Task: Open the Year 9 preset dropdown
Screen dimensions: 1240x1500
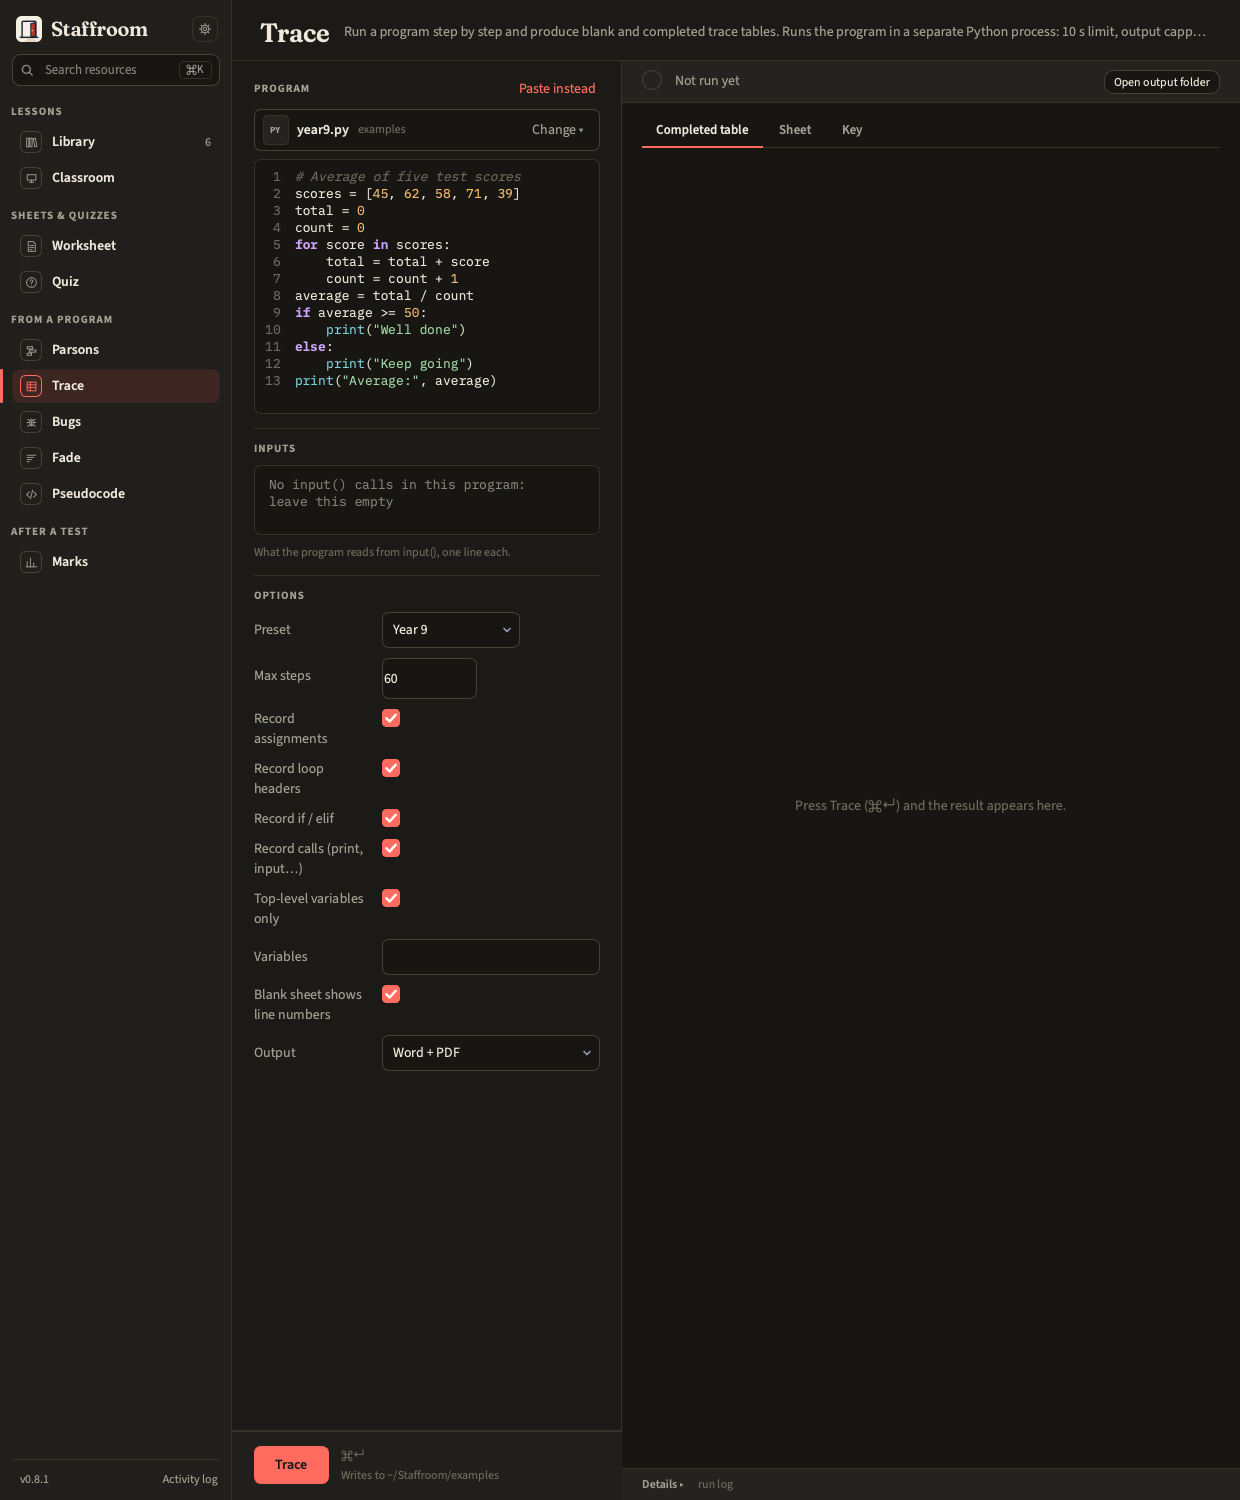Action: click(x=451, y=630)
